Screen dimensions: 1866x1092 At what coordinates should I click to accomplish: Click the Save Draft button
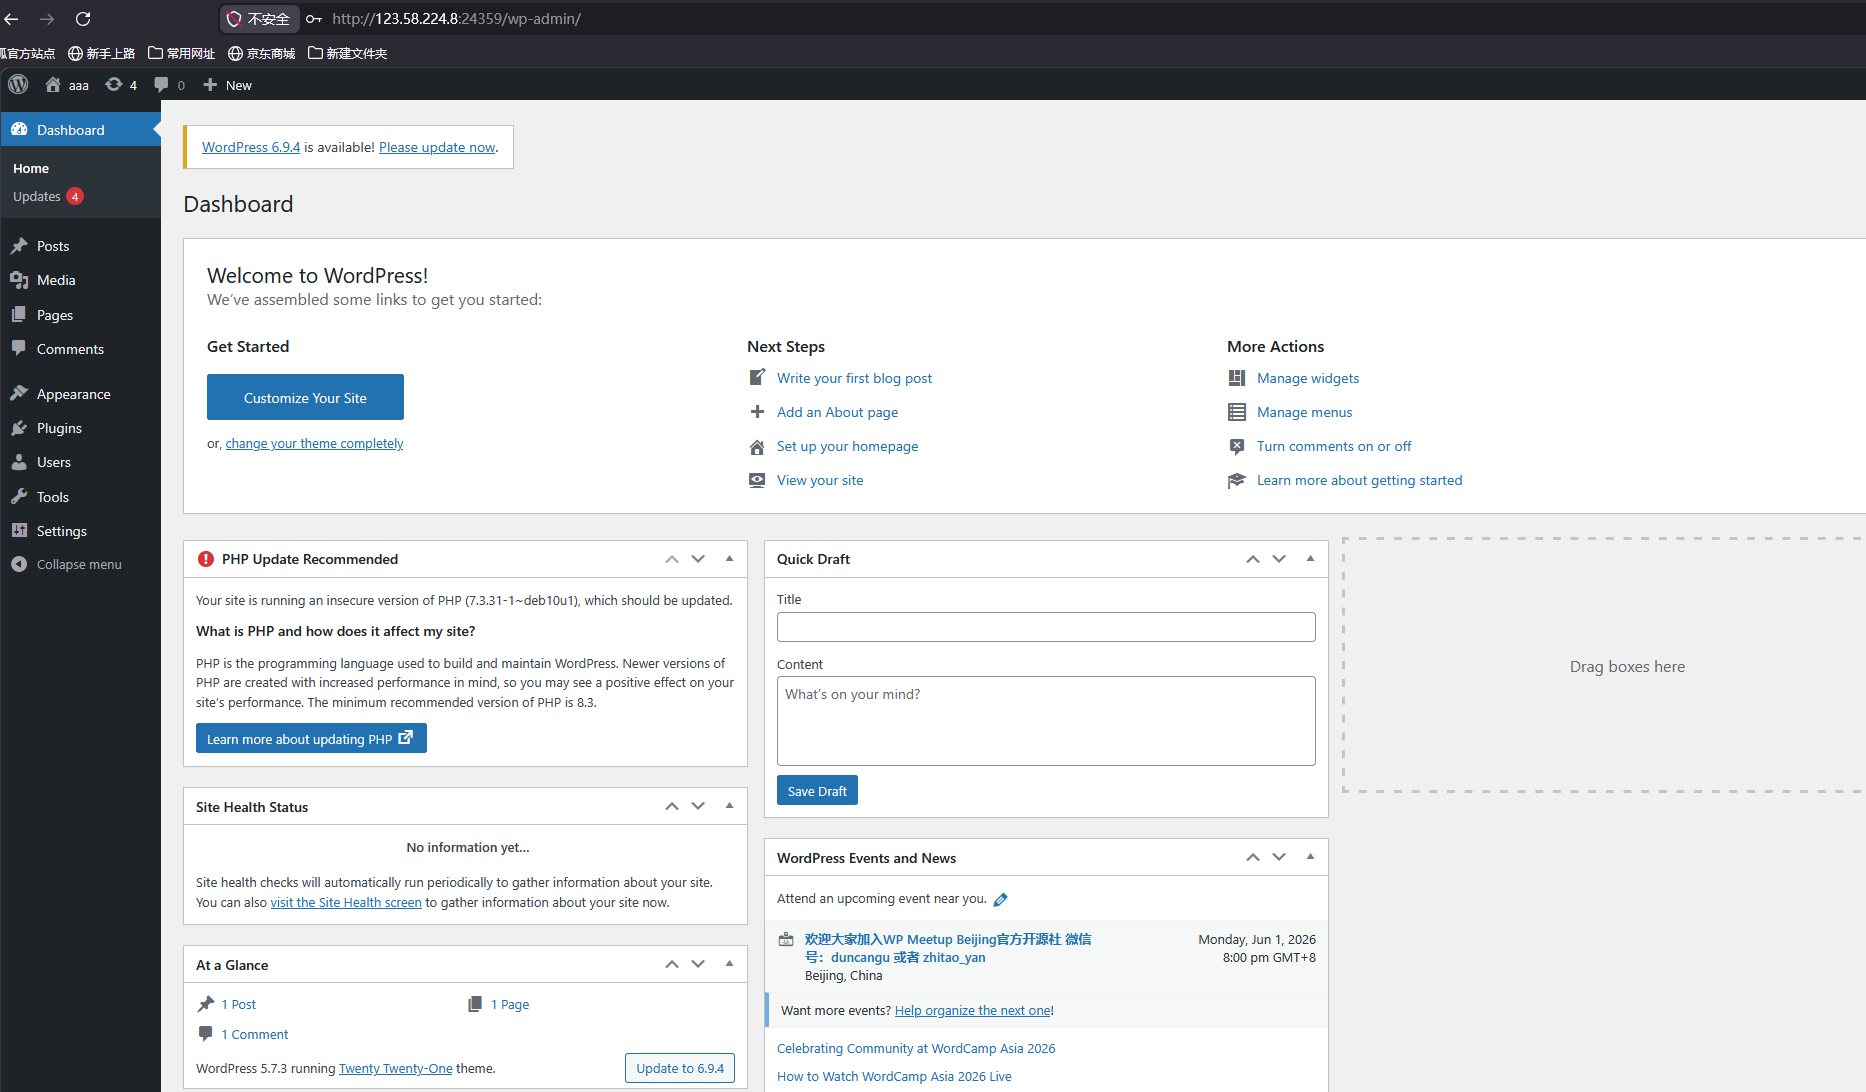[x=817, y=791]
